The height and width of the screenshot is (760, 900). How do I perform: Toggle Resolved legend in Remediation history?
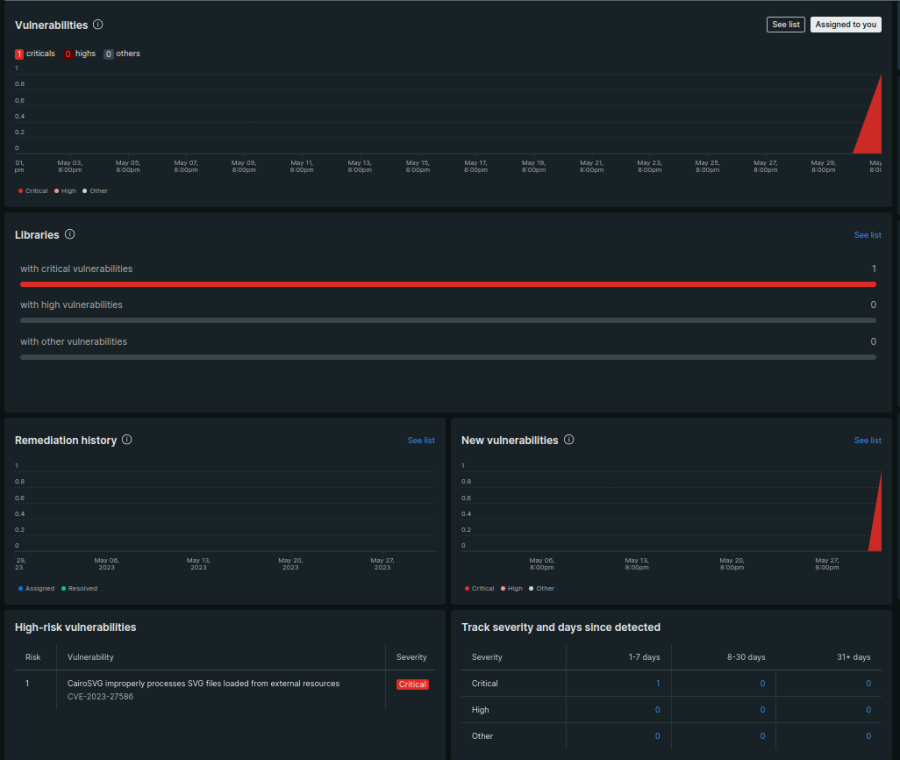click(79, 589)
